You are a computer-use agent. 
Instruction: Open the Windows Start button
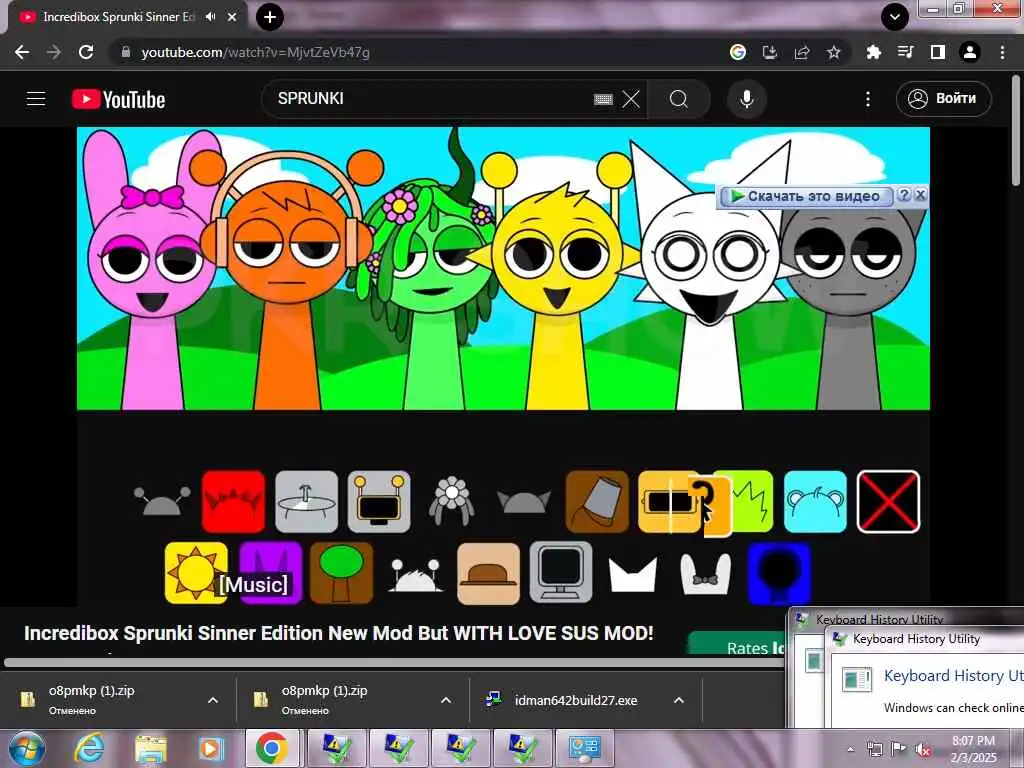[26, 748]
